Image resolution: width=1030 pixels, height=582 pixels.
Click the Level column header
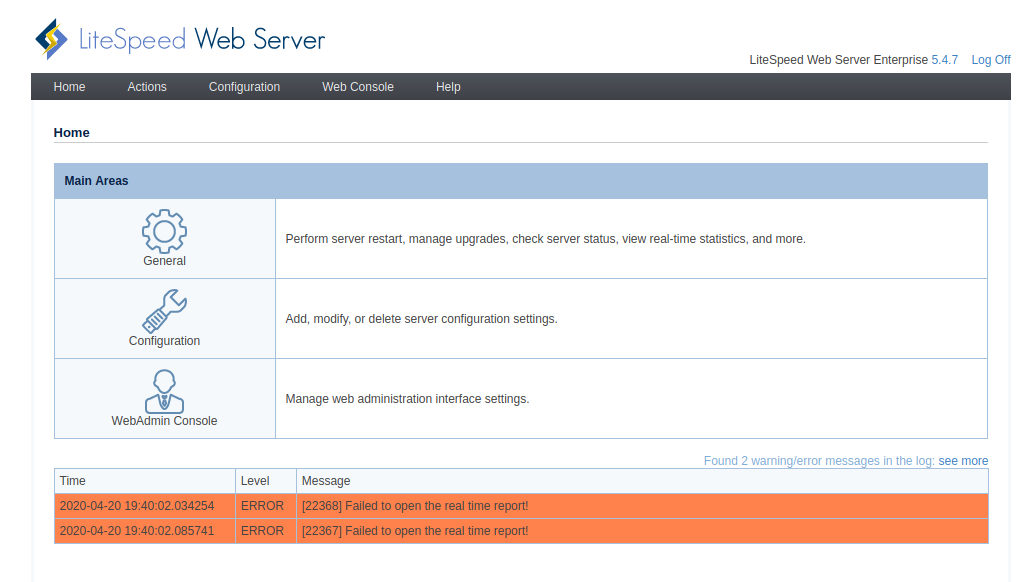click(x=256, y=481)
